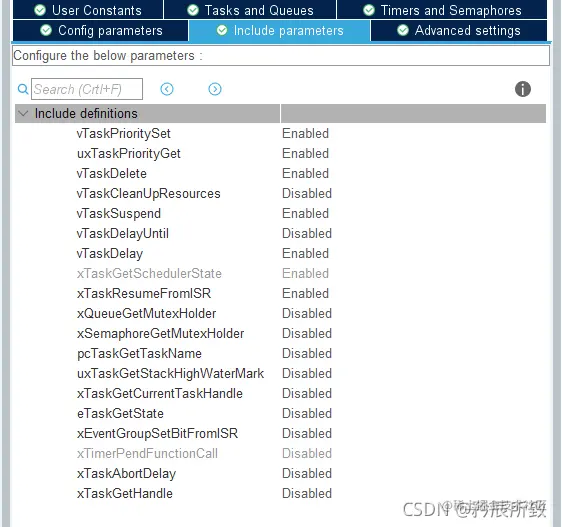Select xTaskGetSchedulerState parameter
Image resolution: width=562 pixels, height=527 pixels.
[149, 274]
